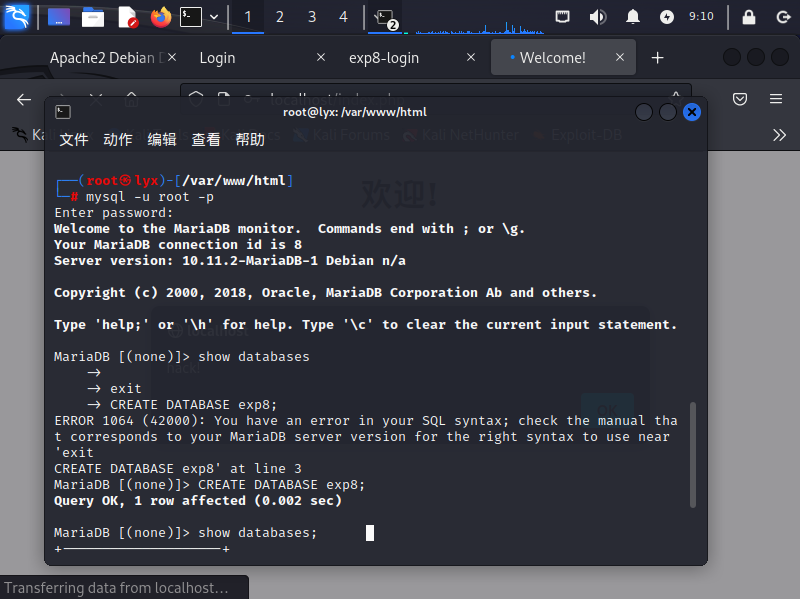Click the Firefox status 'Transferring data from localhost…'
Image resolution: width=800 pixels, height=599 pixels.
(x=116, y=588)
